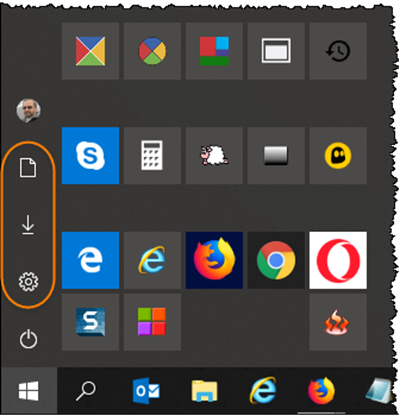
Task: Open the clock history tile
Action: (x=338, y=51)
